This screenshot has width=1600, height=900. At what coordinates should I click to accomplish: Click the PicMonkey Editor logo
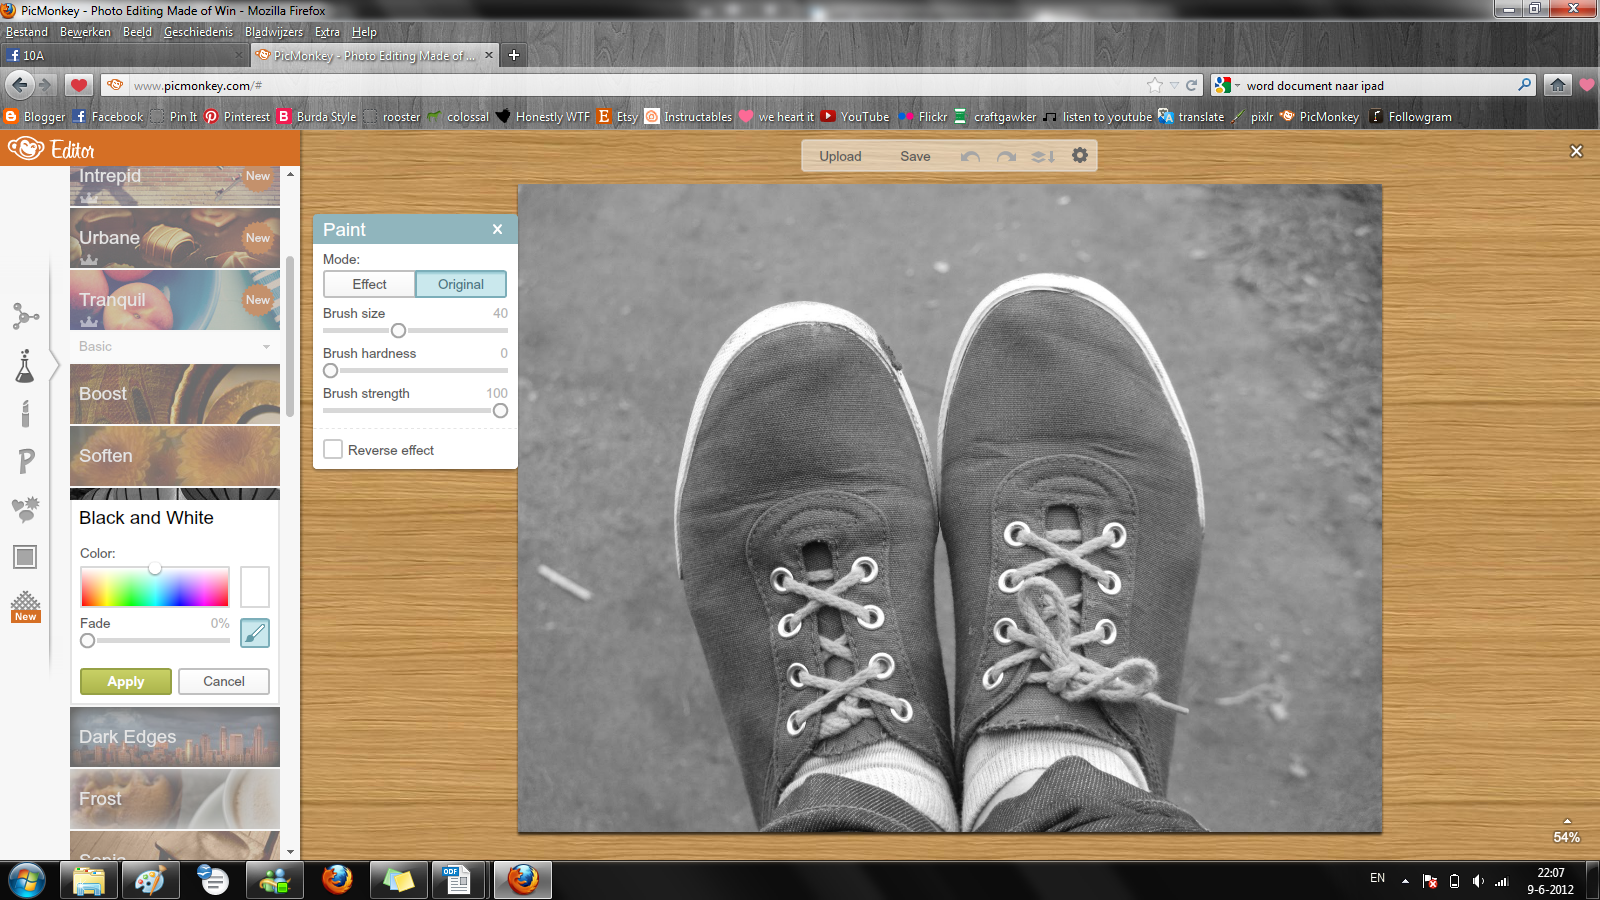click(51, 149)
